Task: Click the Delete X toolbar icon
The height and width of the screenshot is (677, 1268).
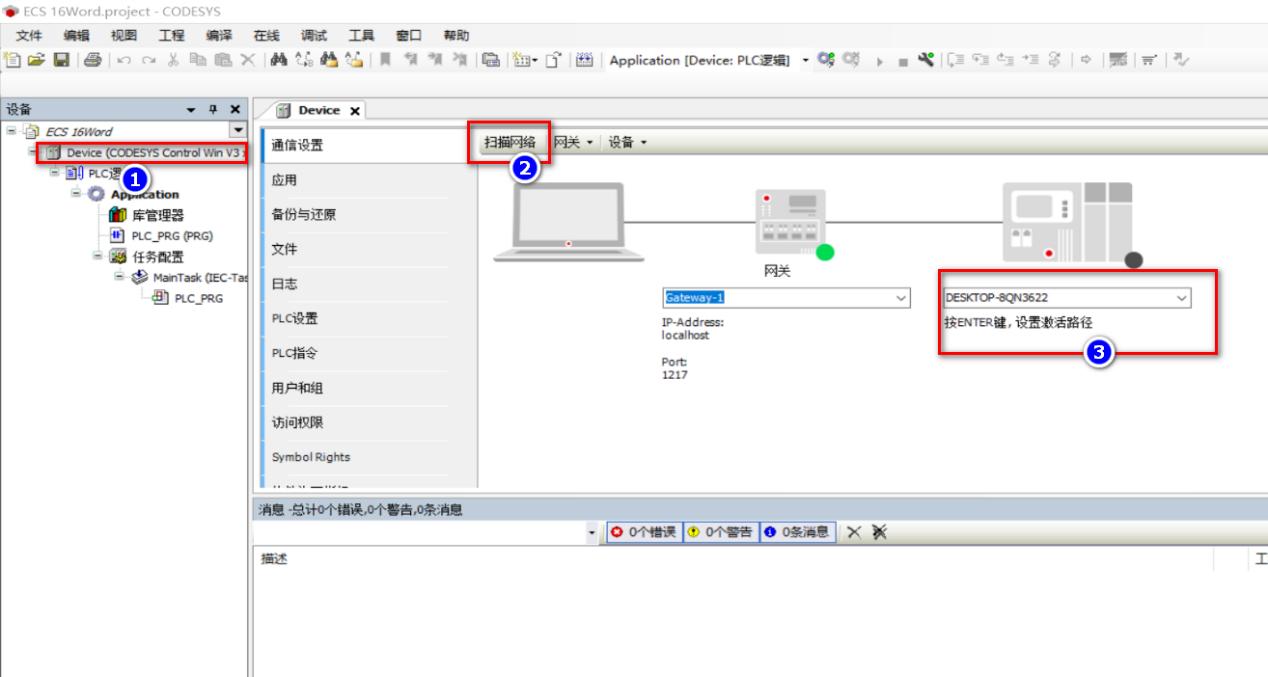Action: pyautogui.click(x=248, y=60)
